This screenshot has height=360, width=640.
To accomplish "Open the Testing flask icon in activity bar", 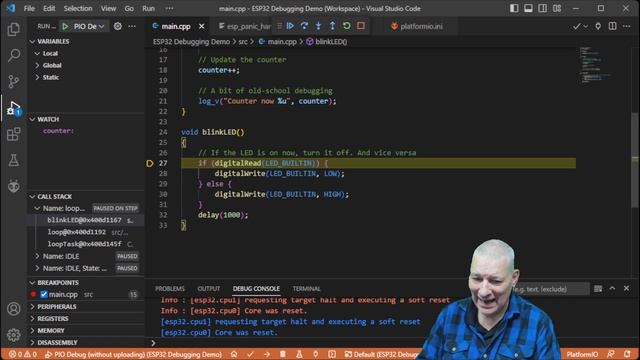I will 13,160.
